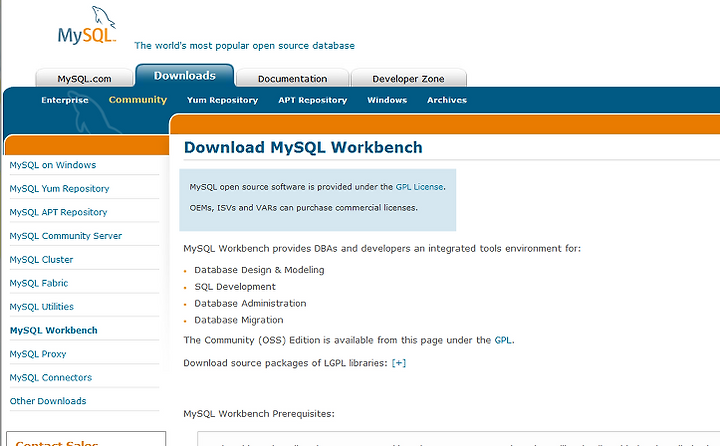Screen dimensions: 720x446
Task: Expand LGPL libraries source packages [+]
Action: tap(399, 363)
